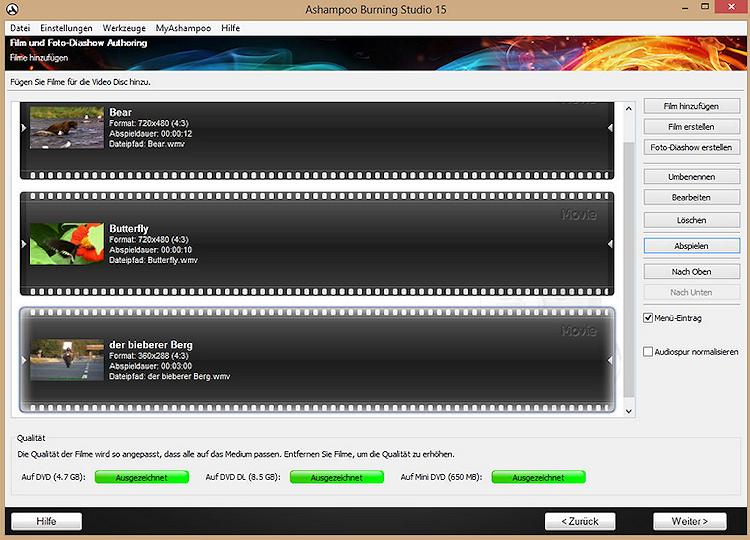Click the Bear title text

[x=120, y=112]
